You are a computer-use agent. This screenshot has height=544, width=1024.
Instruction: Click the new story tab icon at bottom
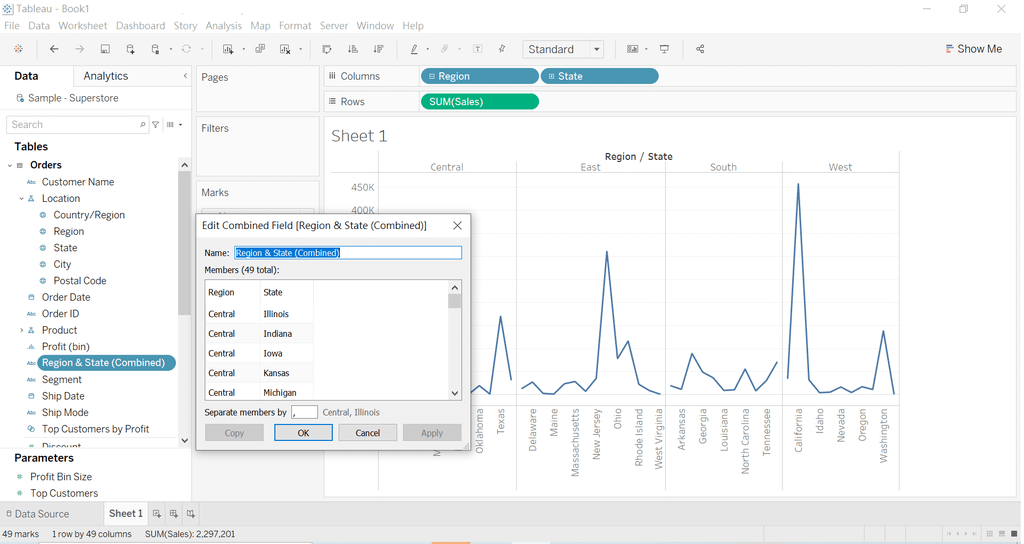coord(191,514)
